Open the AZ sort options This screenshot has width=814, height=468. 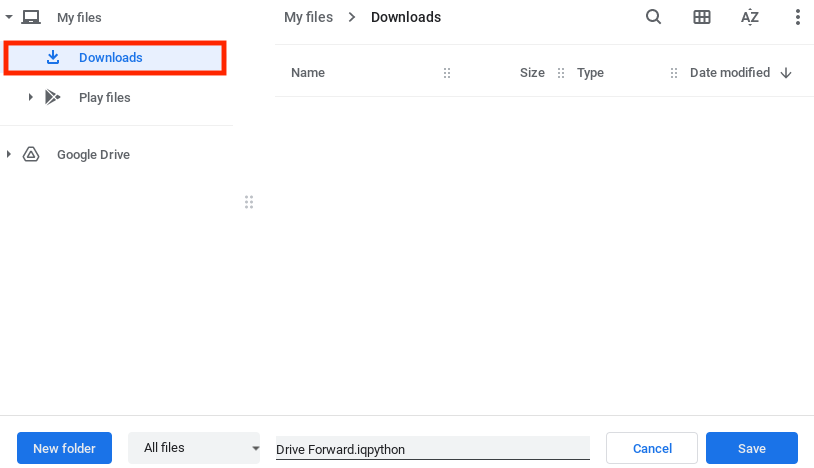click(750, 17)
